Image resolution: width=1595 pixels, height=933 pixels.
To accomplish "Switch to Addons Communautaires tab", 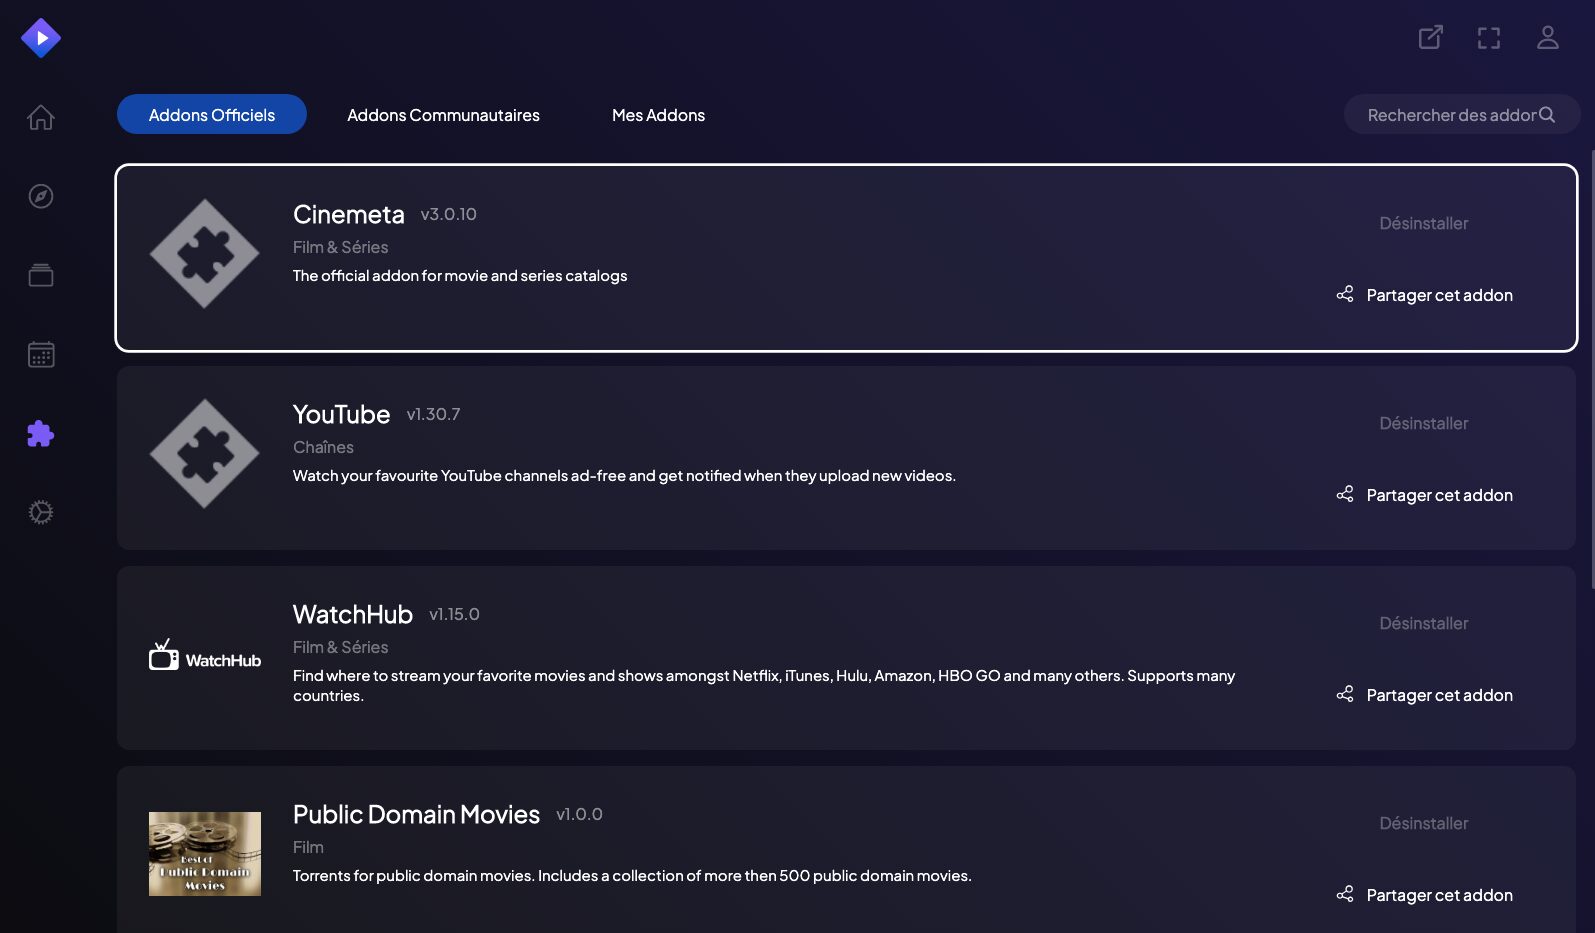I will (443, 115).
